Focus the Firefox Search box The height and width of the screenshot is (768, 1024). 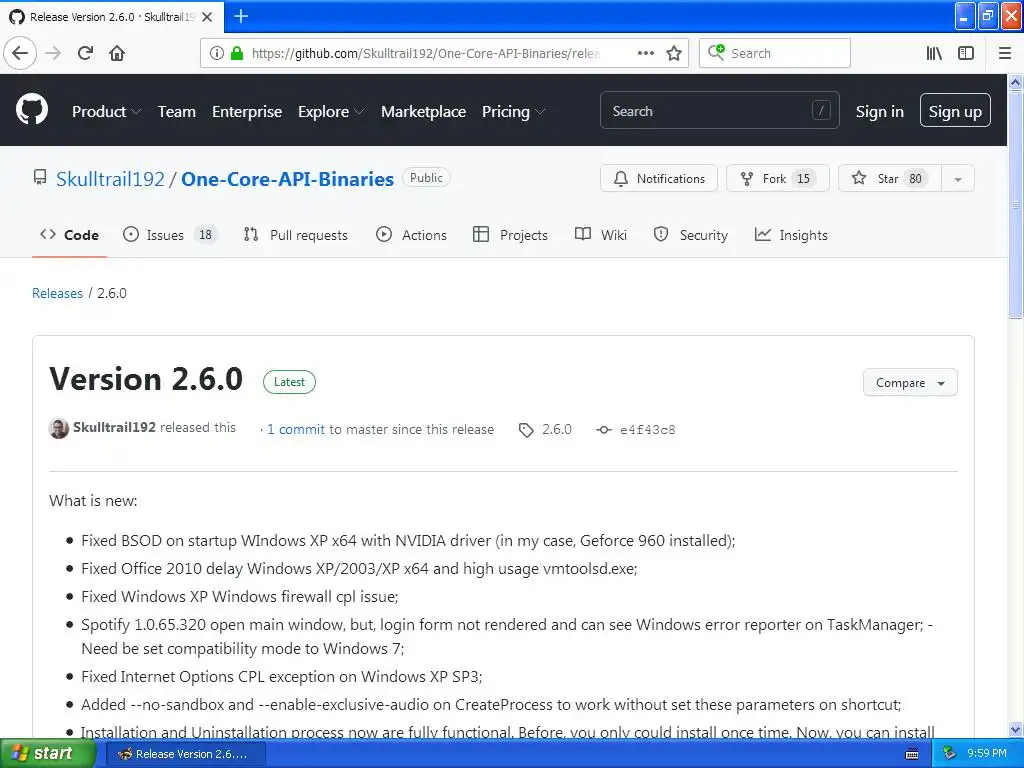tap(775, 53)
